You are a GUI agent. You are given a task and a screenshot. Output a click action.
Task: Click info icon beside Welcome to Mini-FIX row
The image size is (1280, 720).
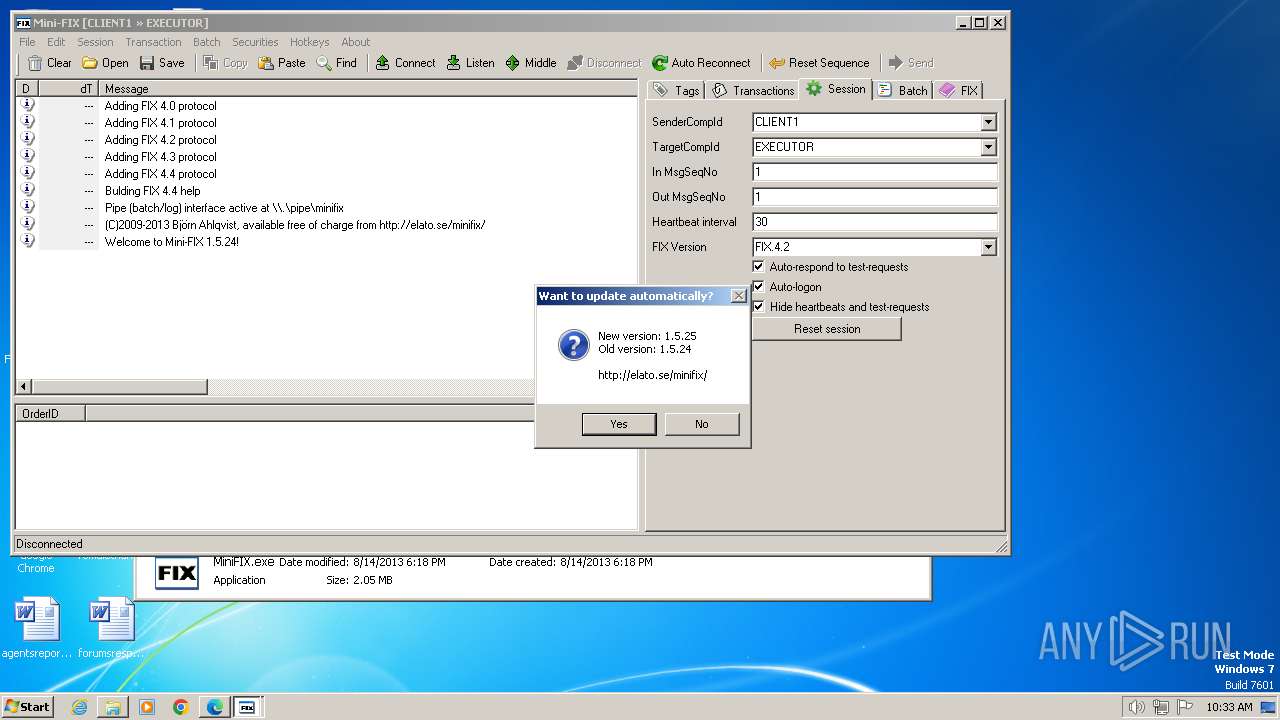click(27, 241)
